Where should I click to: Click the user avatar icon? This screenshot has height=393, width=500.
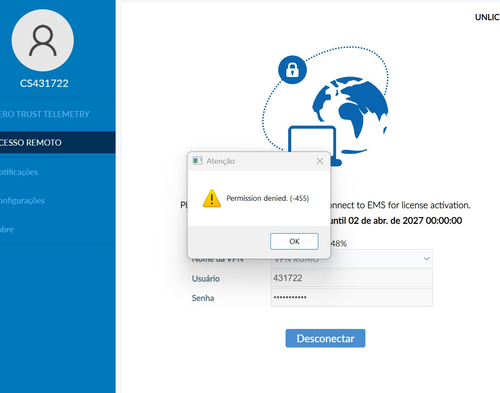[43, 40]
